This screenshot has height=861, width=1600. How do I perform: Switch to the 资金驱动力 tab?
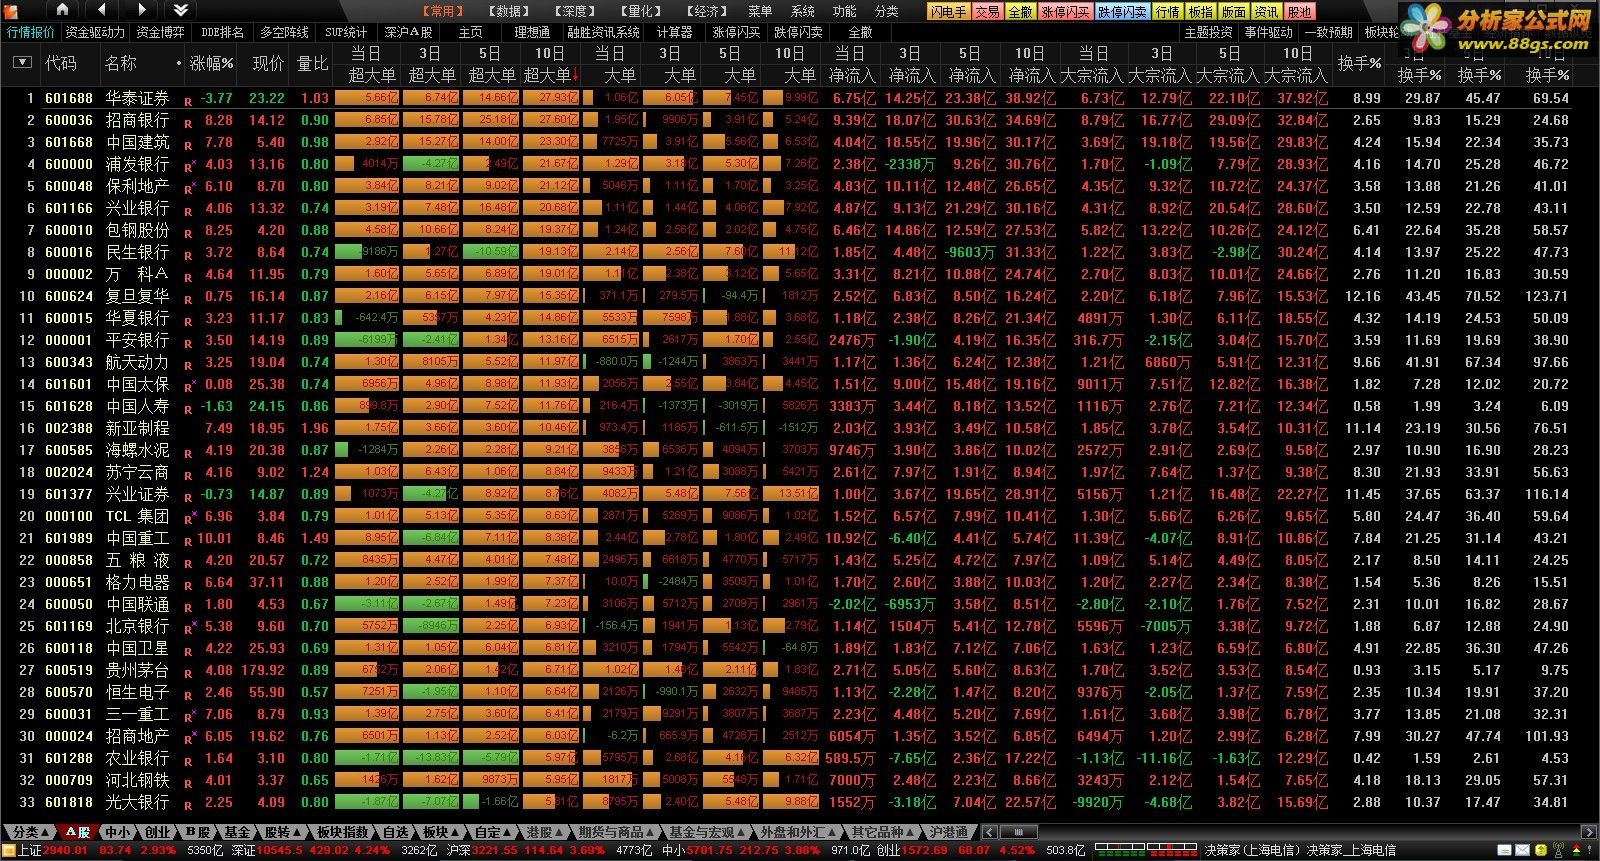click(x=95, y=32)
